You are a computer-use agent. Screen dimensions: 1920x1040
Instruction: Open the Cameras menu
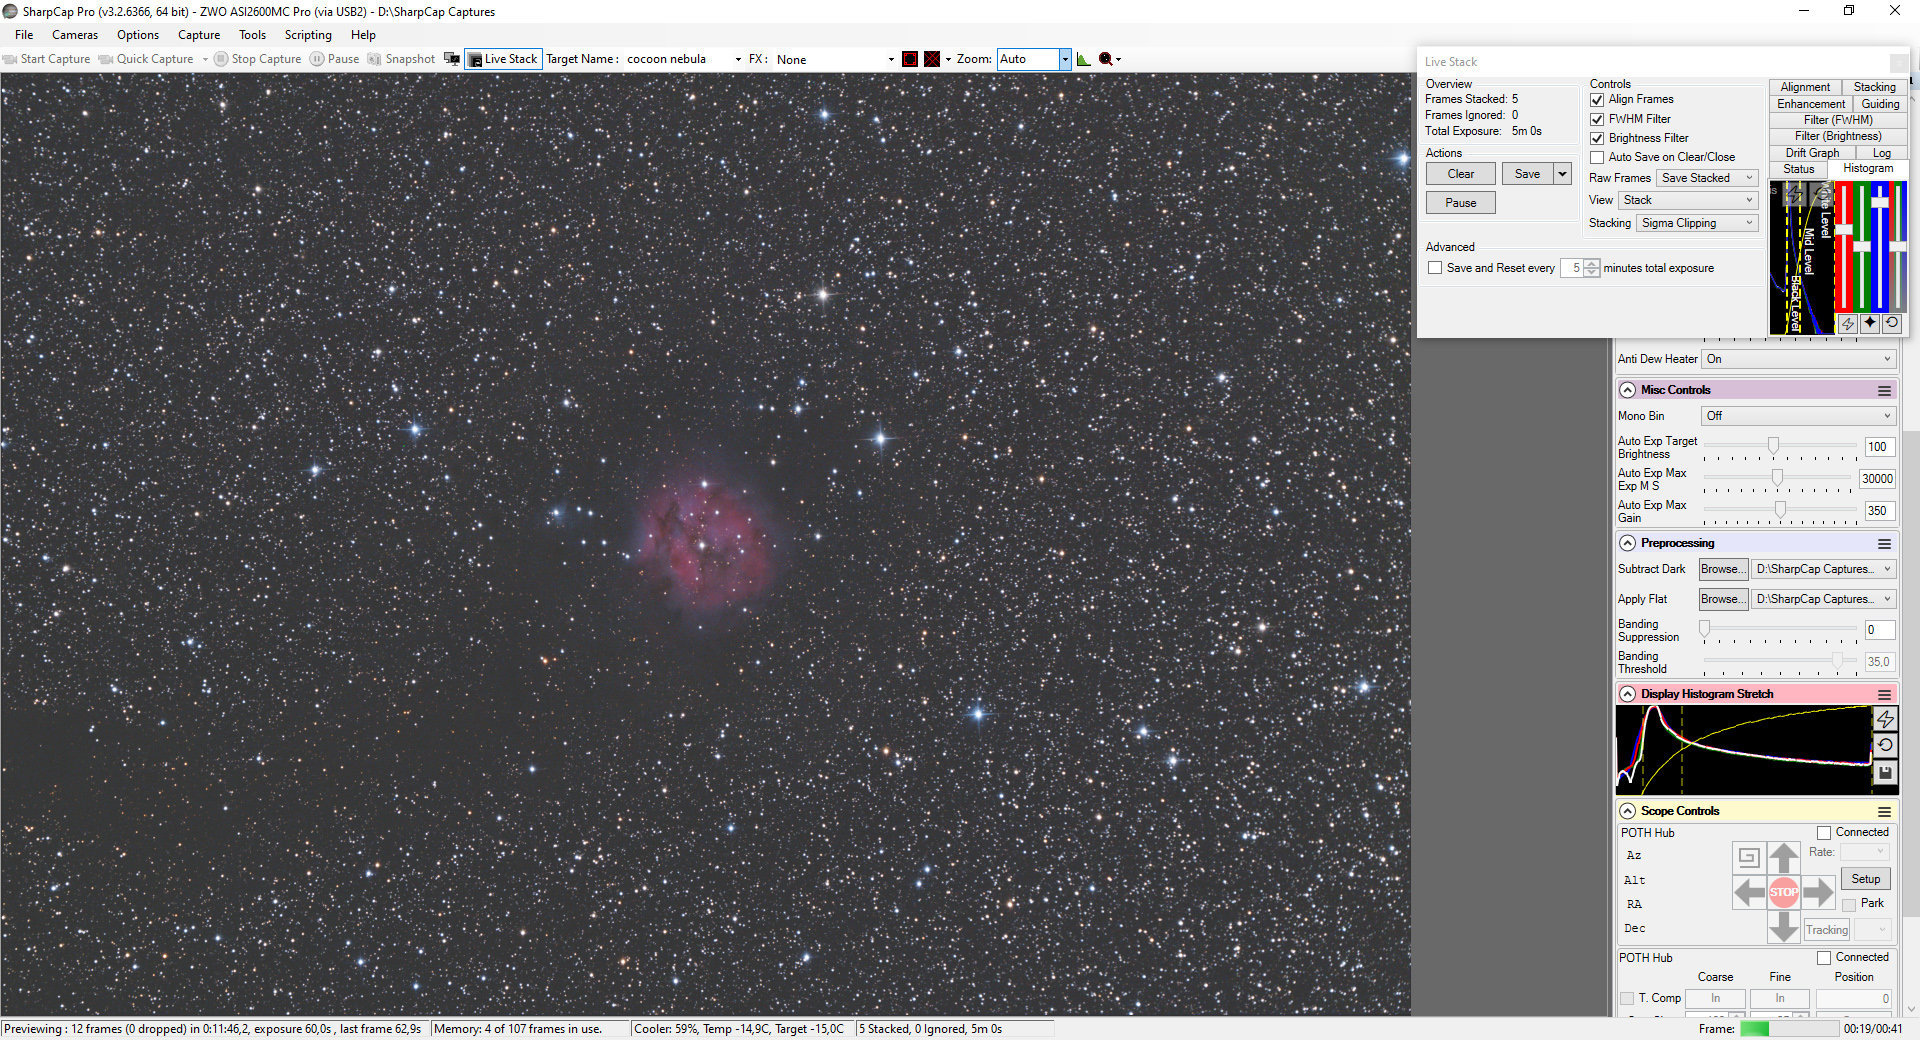(75, 35)
